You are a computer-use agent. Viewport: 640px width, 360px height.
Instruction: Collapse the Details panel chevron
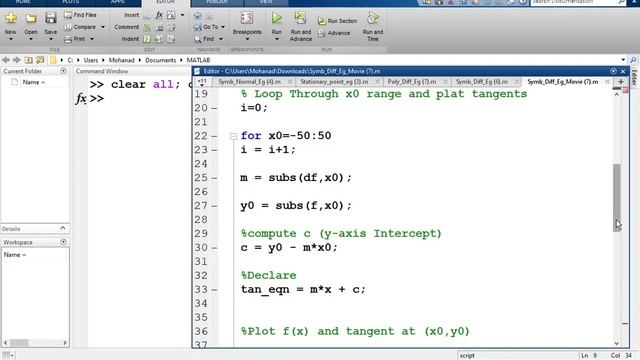coord(62,228)
